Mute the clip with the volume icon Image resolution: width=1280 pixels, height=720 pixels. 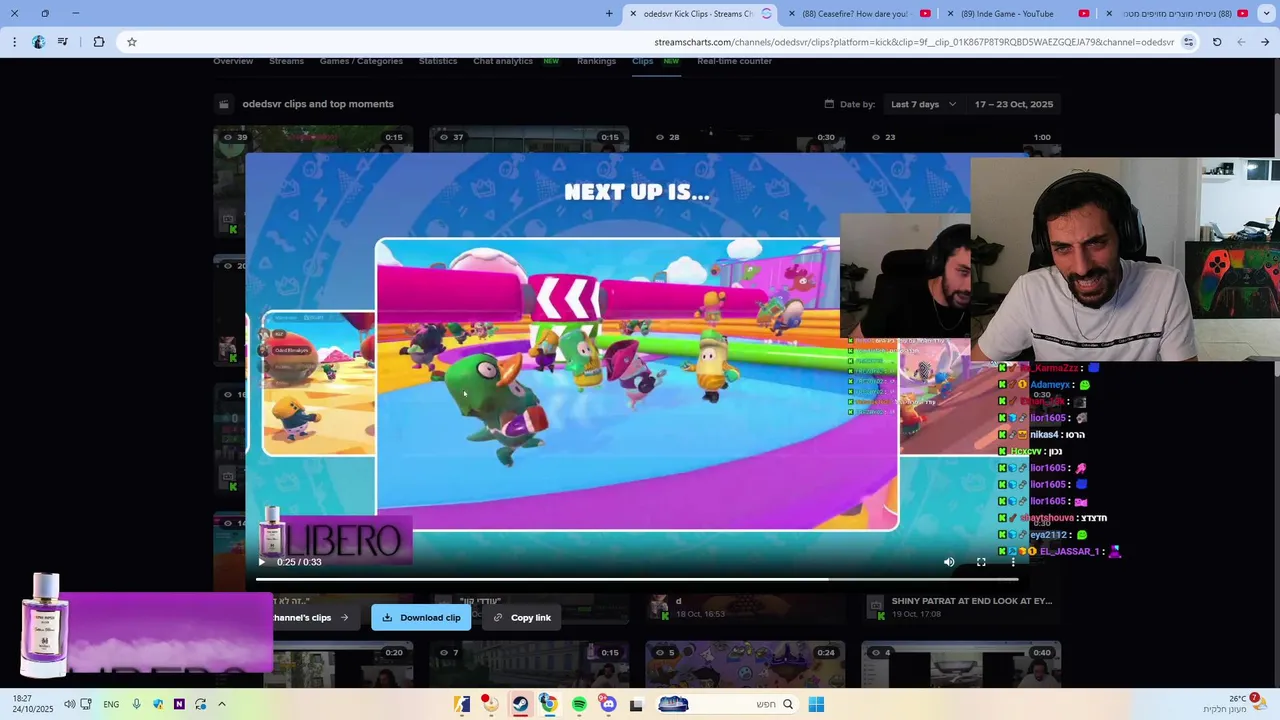pos(949,562)
